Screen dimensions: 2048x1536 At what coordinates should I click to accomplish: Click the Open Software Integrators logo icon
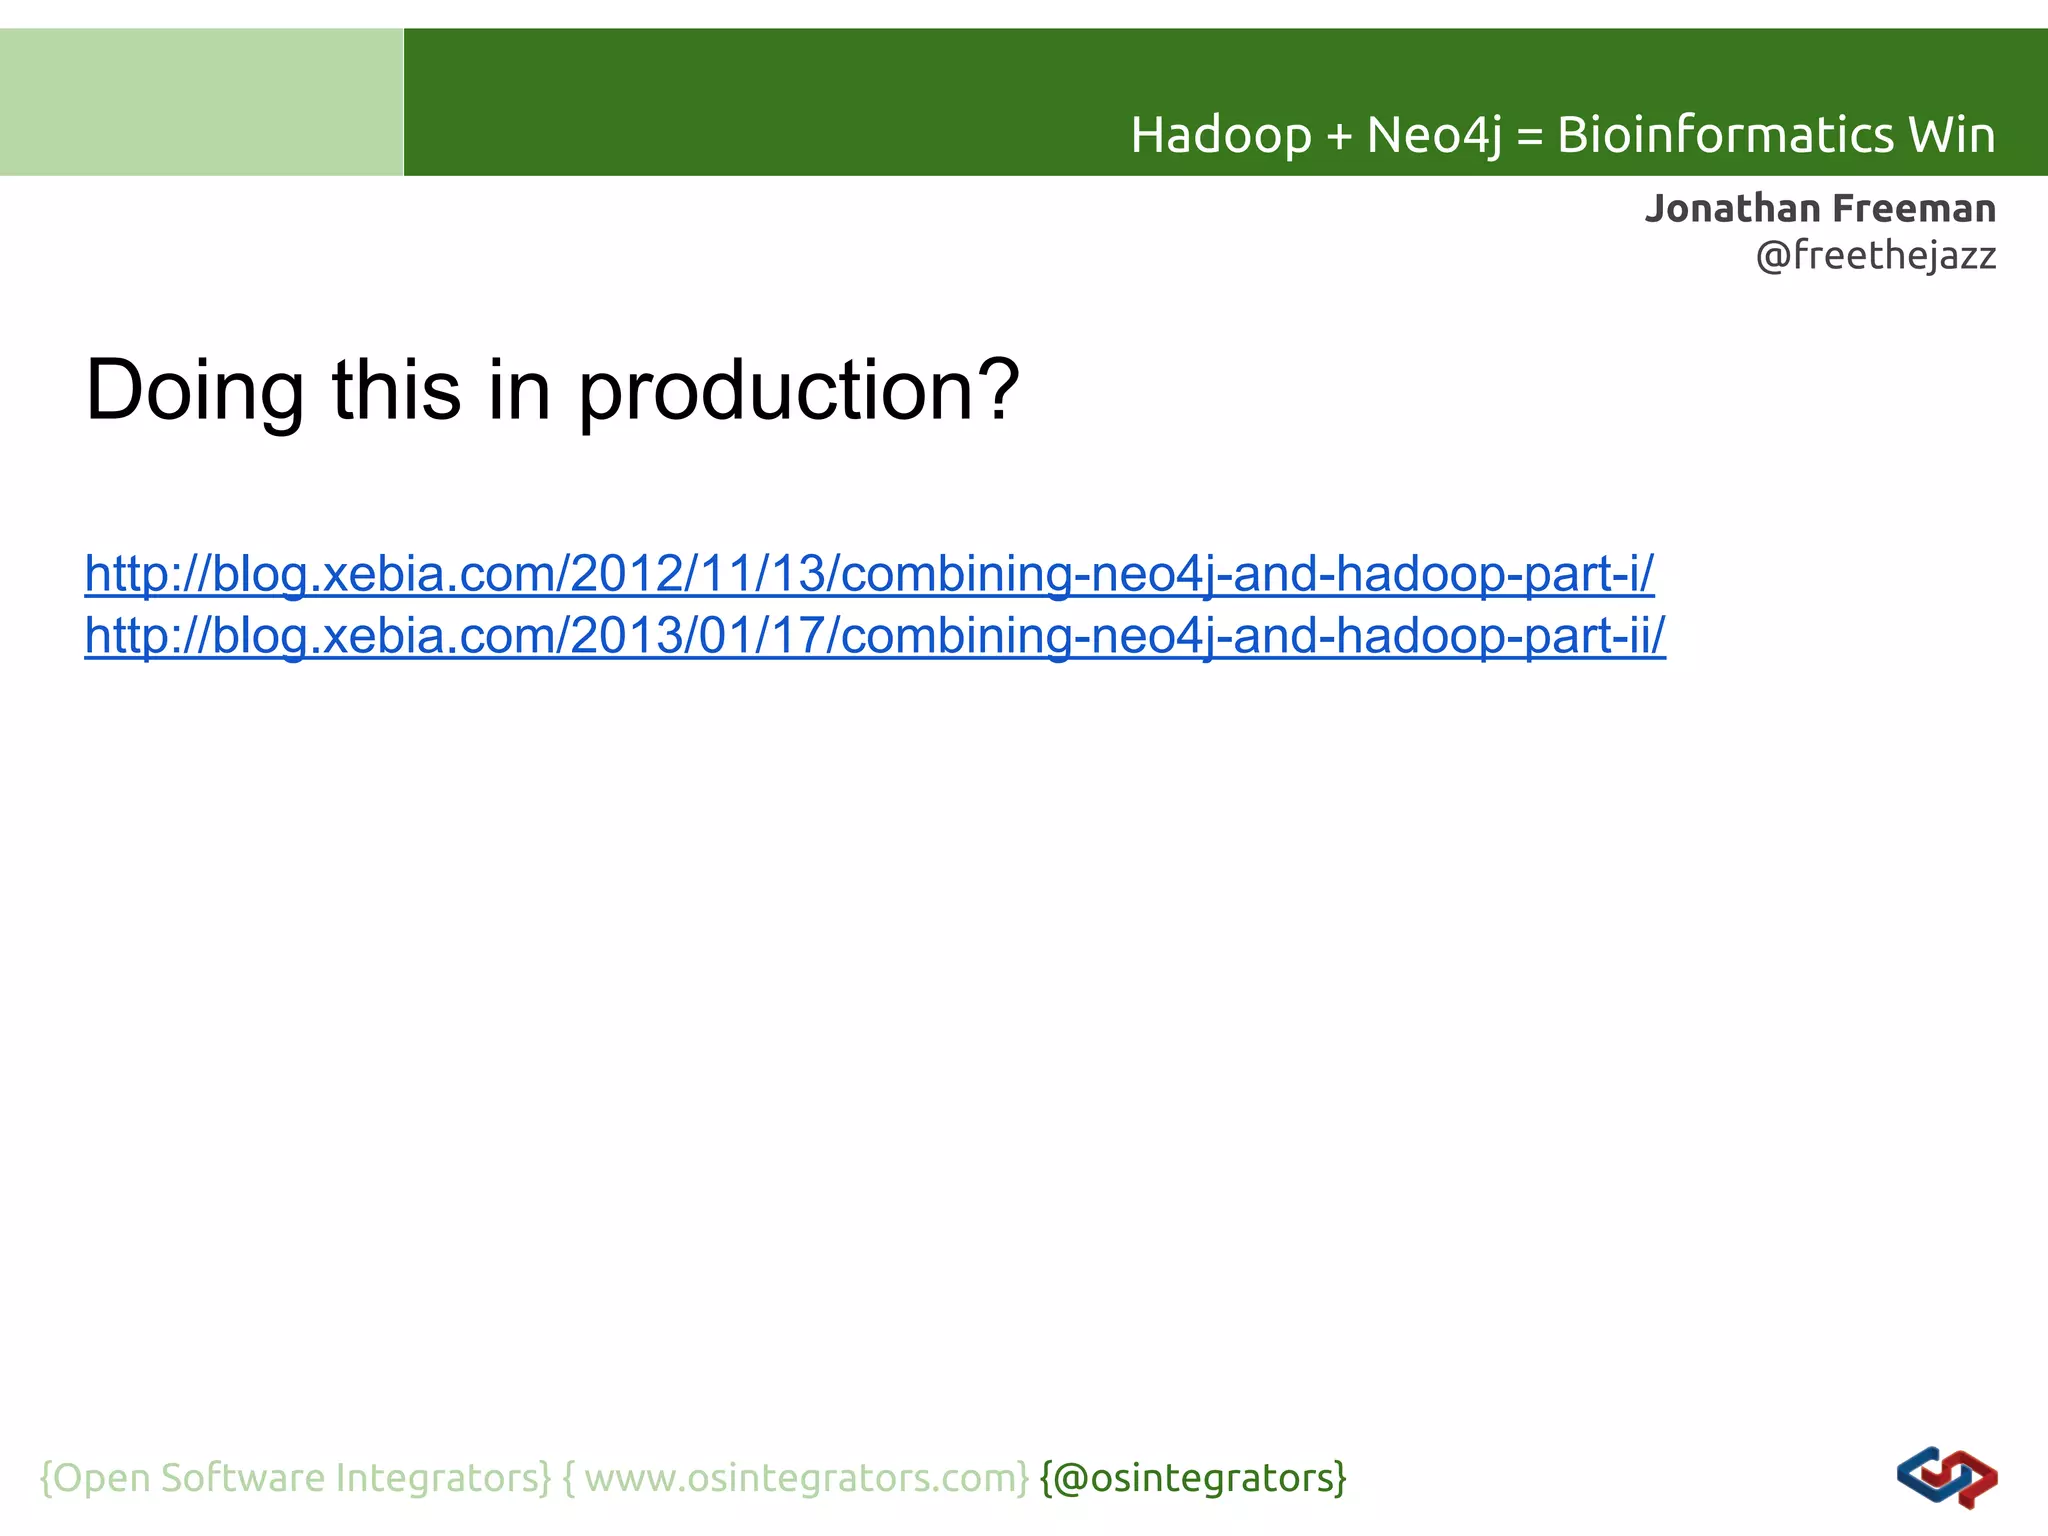coord(1946,1477)
